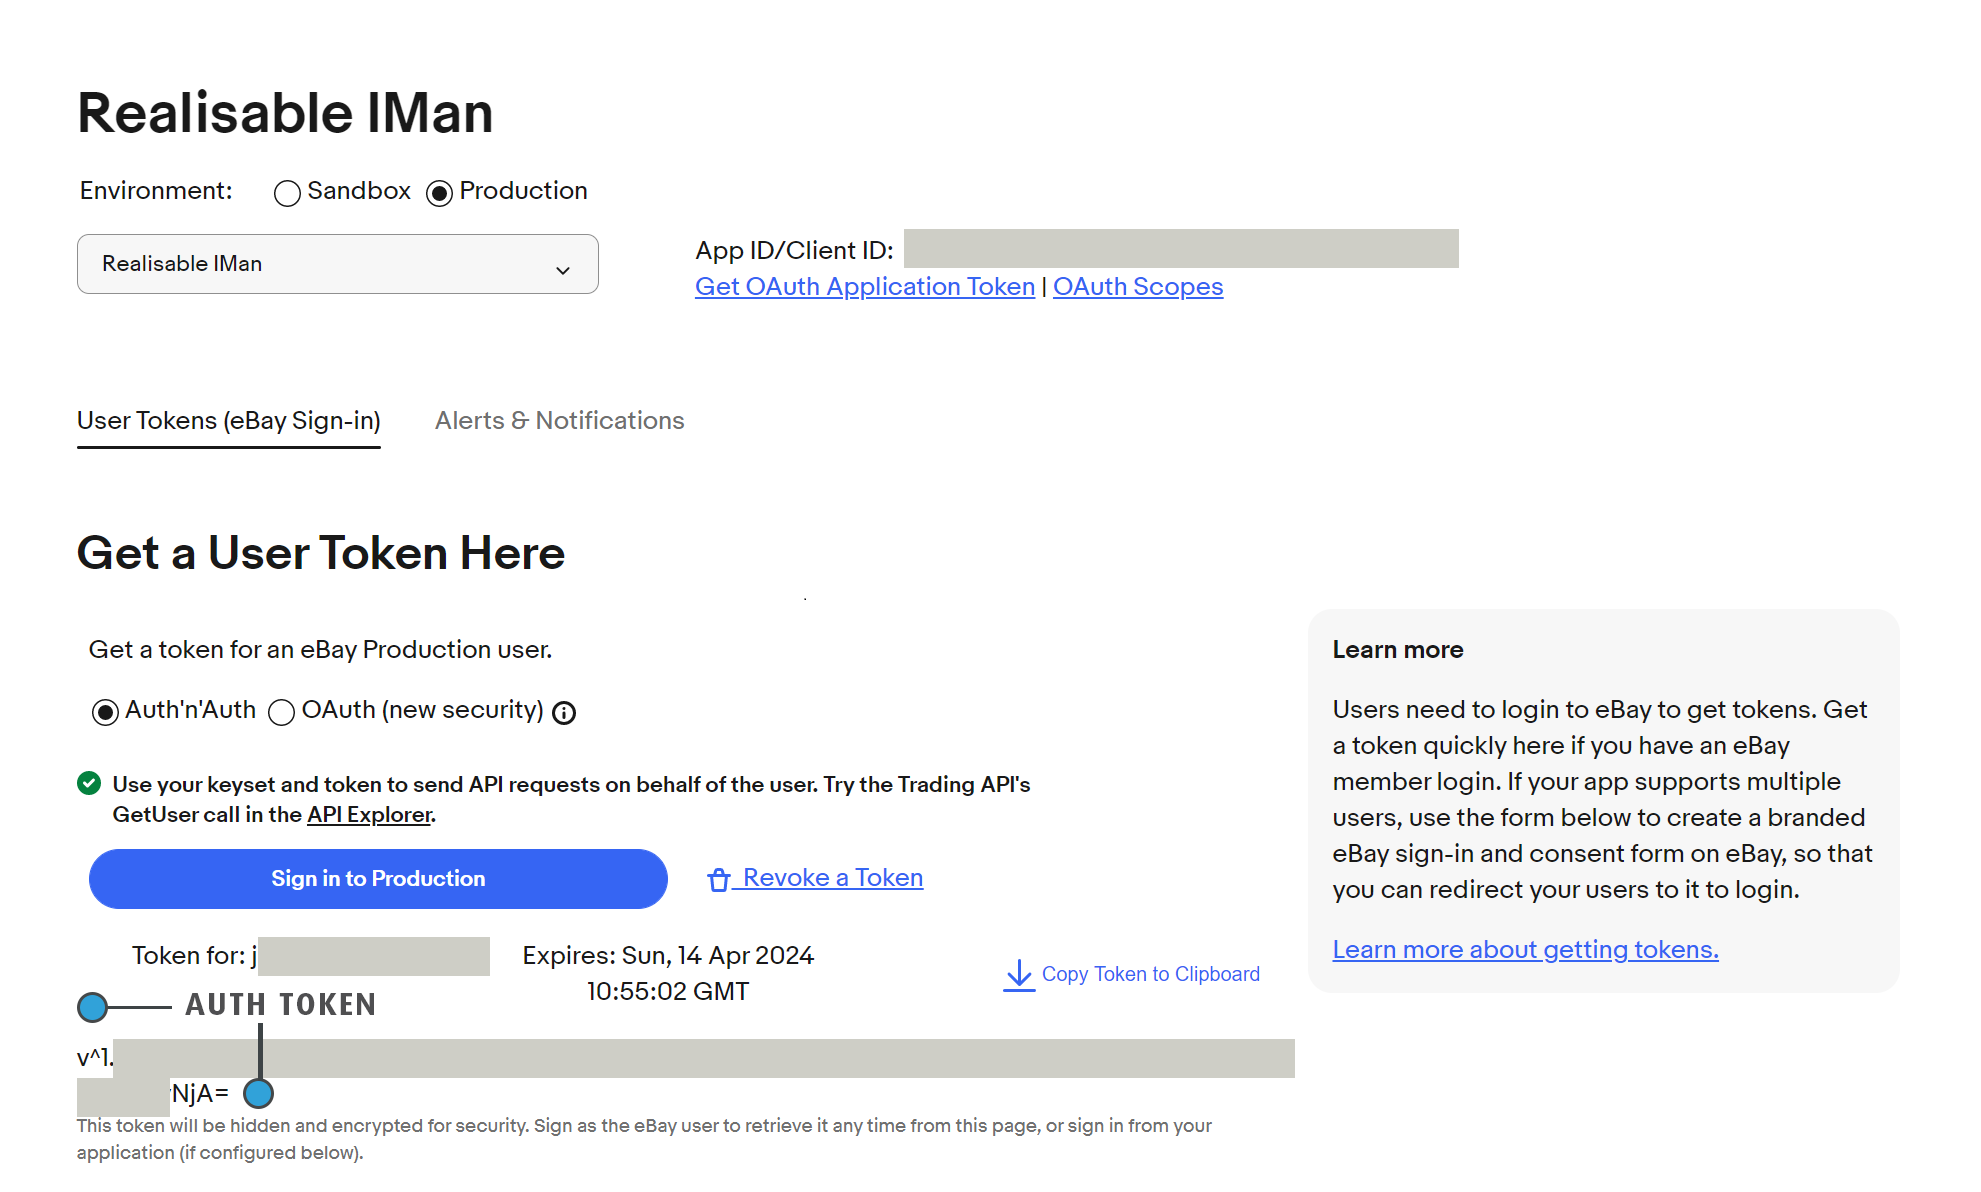Follow the API Explorer link
This screenshot has height=1192, width=1981.
pos(369,815)
